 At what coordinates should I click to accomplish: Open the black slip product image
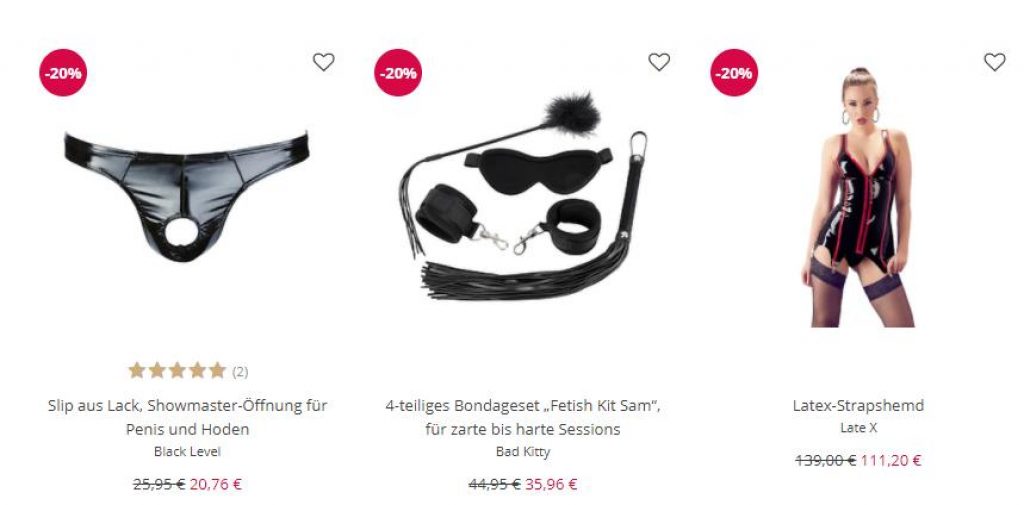point(186,196)
